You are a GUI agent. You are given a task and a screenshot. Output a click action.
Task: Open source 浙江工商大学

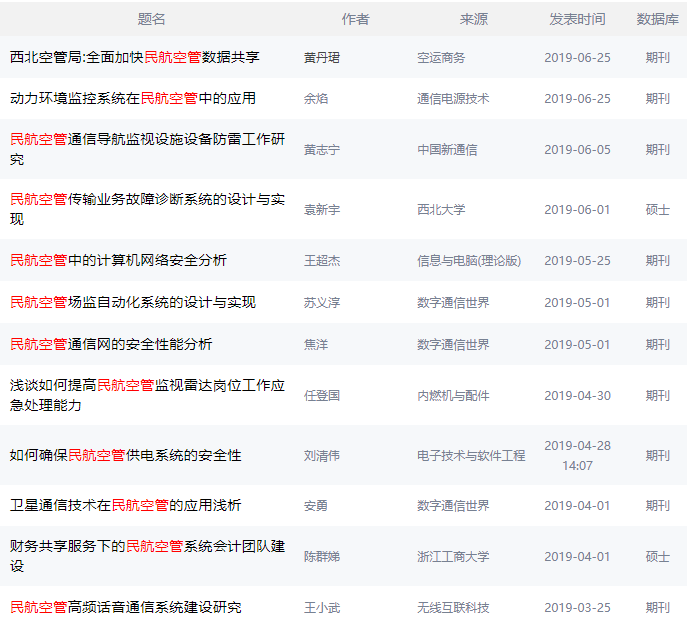[x=453, y=557]
